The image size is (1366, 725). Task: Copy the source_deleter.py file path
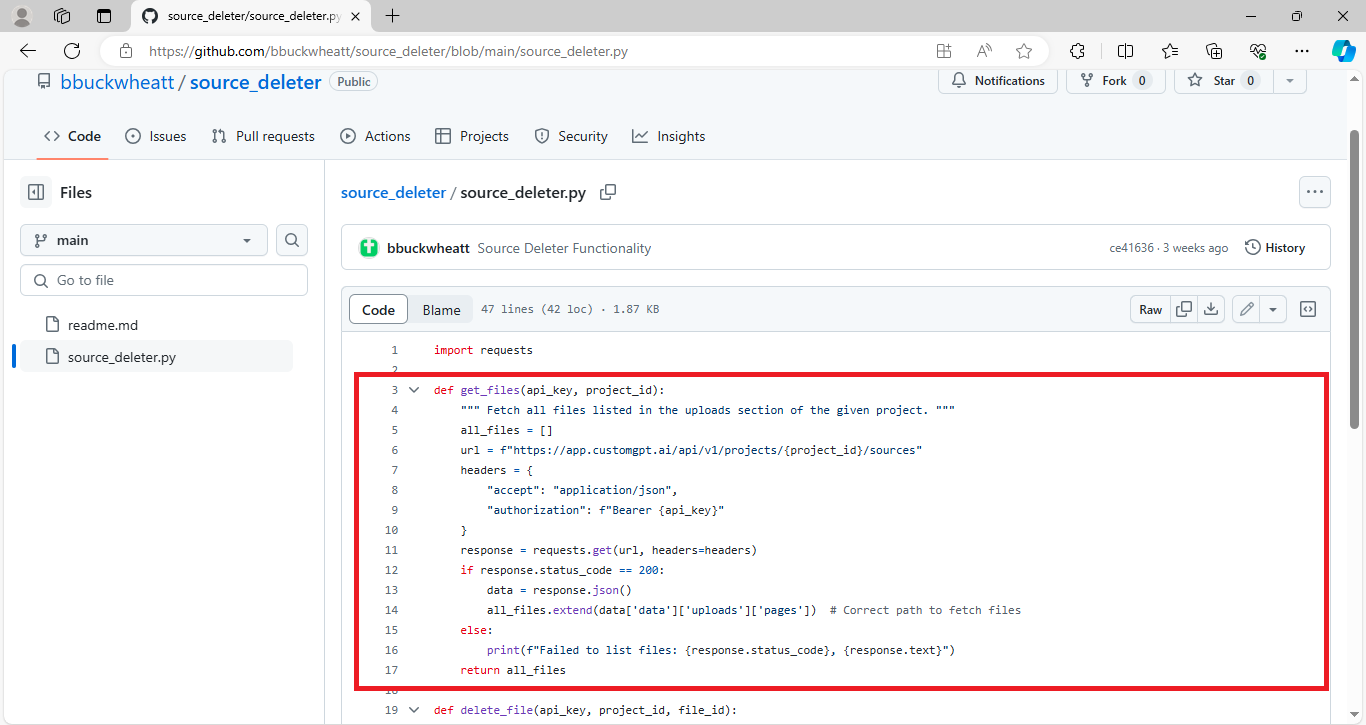(608, 192)
